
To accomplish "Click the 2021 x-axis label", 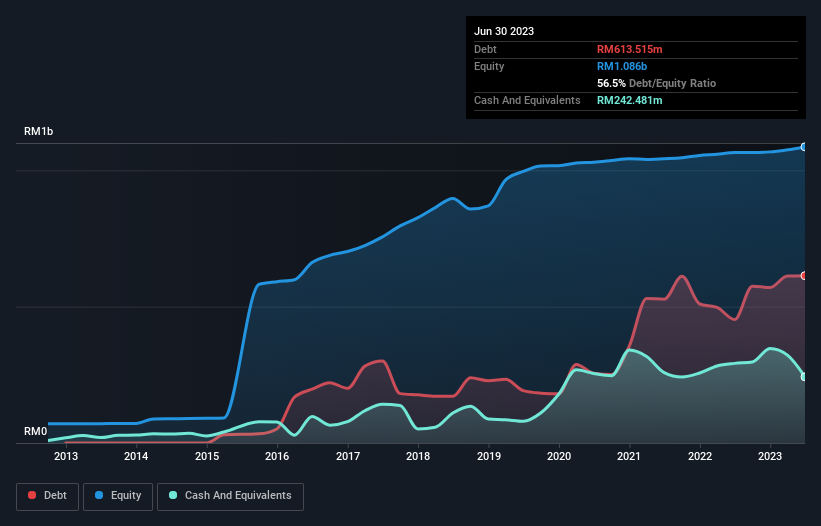I will coord(629,456).
